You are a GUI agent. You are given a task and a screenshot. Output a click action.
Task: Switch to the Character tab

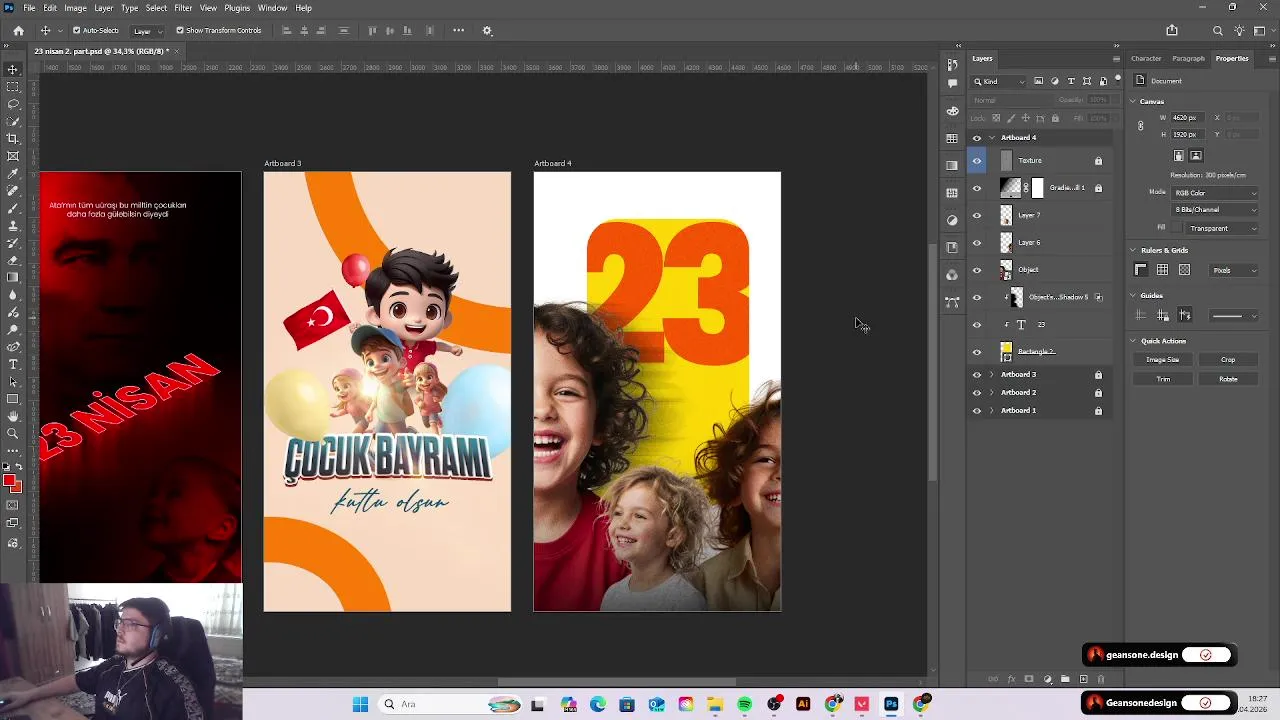pos(1146,58)
